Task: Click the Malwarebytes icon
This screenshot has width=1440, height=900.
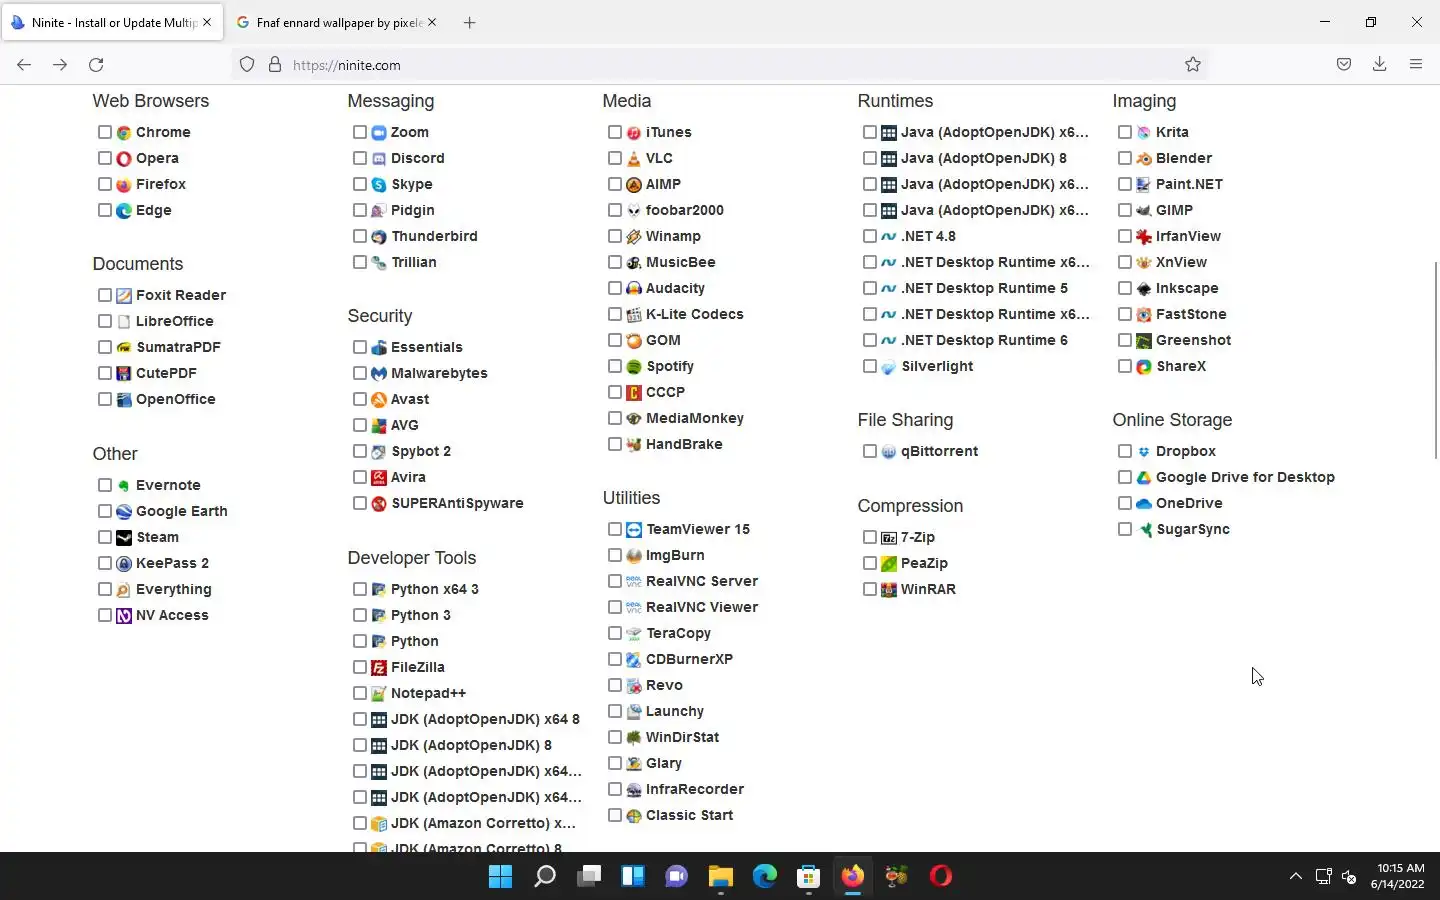Action: 379,373
